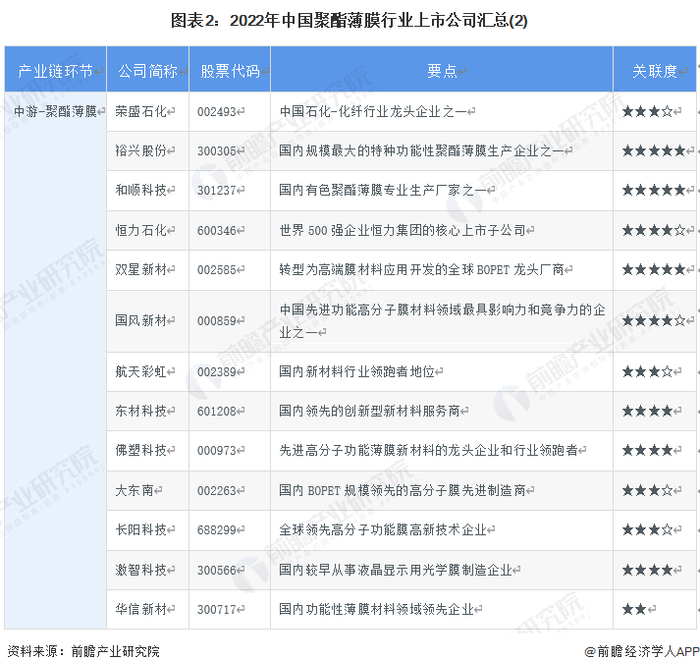
Task: Click the text 世界500强企业恒力集团的核心上市子公司
Action: [403, 230]
